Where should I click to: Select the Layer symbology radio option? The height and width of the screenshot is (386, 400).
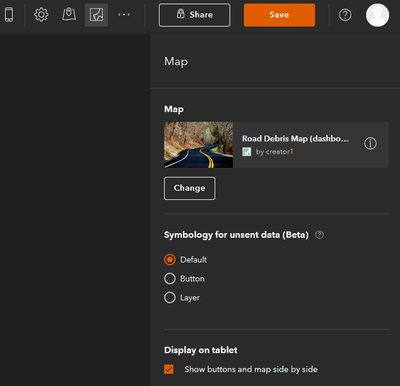(x=170, y=298)
